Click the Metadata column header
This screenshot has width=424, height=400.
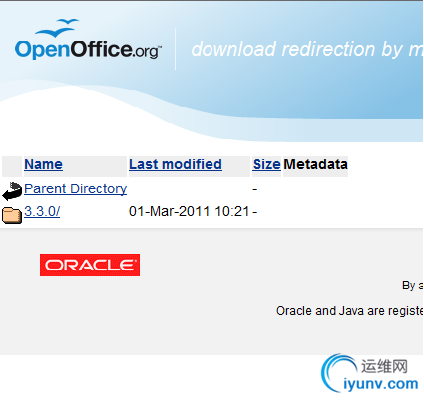click(x=315, y=164)
